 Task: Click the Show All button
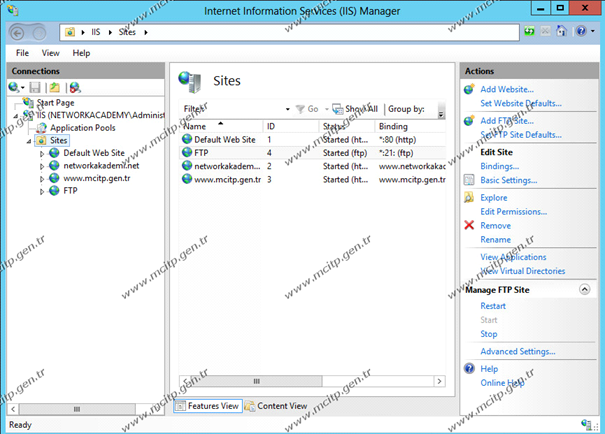[x=355, y=109]
